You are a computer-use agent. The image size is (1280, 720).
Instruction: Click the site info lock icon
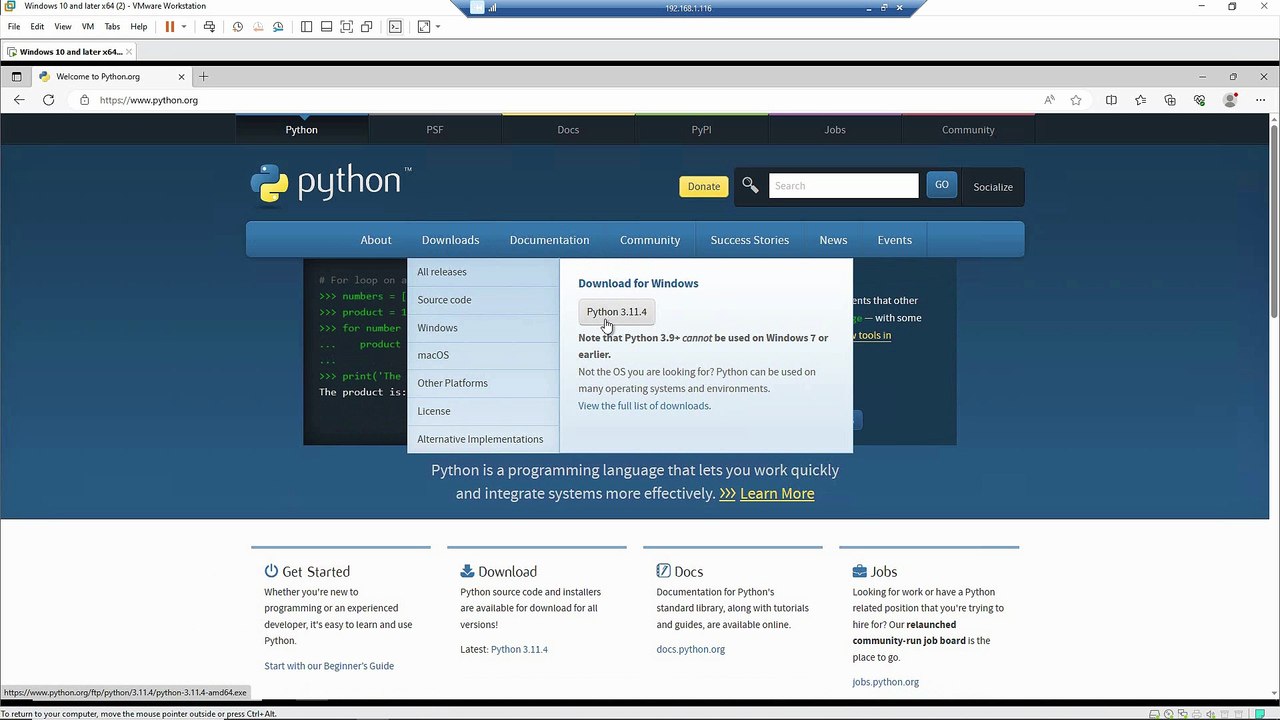click(84, 100)
